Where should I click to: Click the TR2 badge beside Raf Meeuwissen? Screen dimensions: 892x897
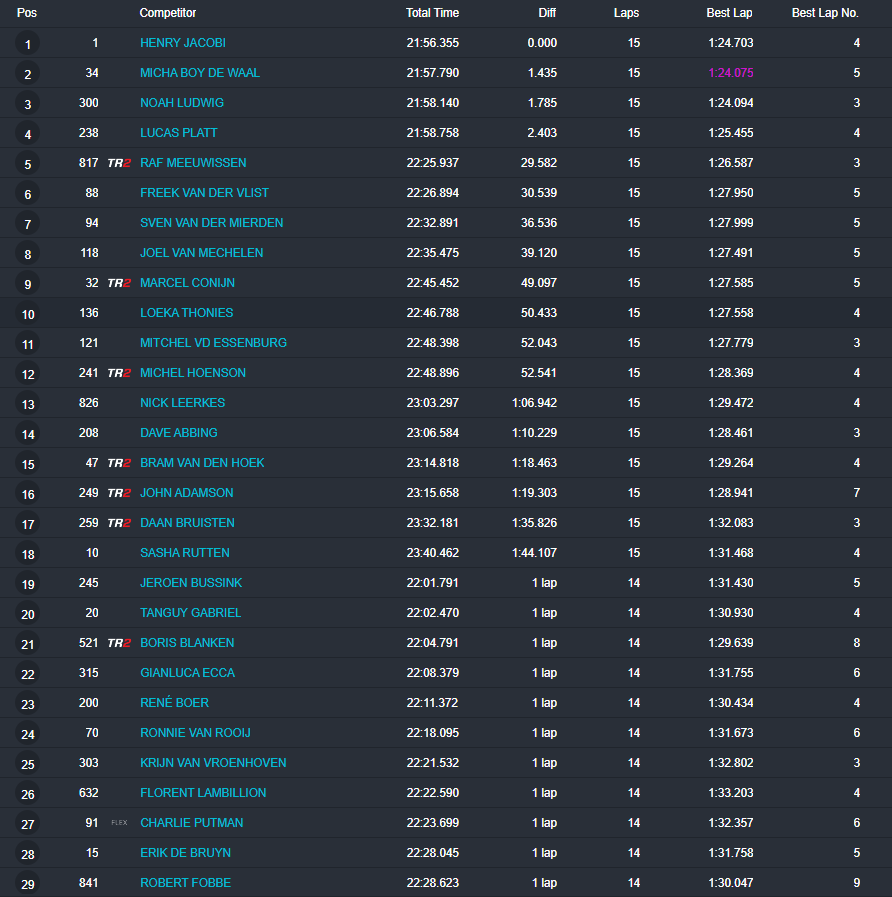(119, 163)
